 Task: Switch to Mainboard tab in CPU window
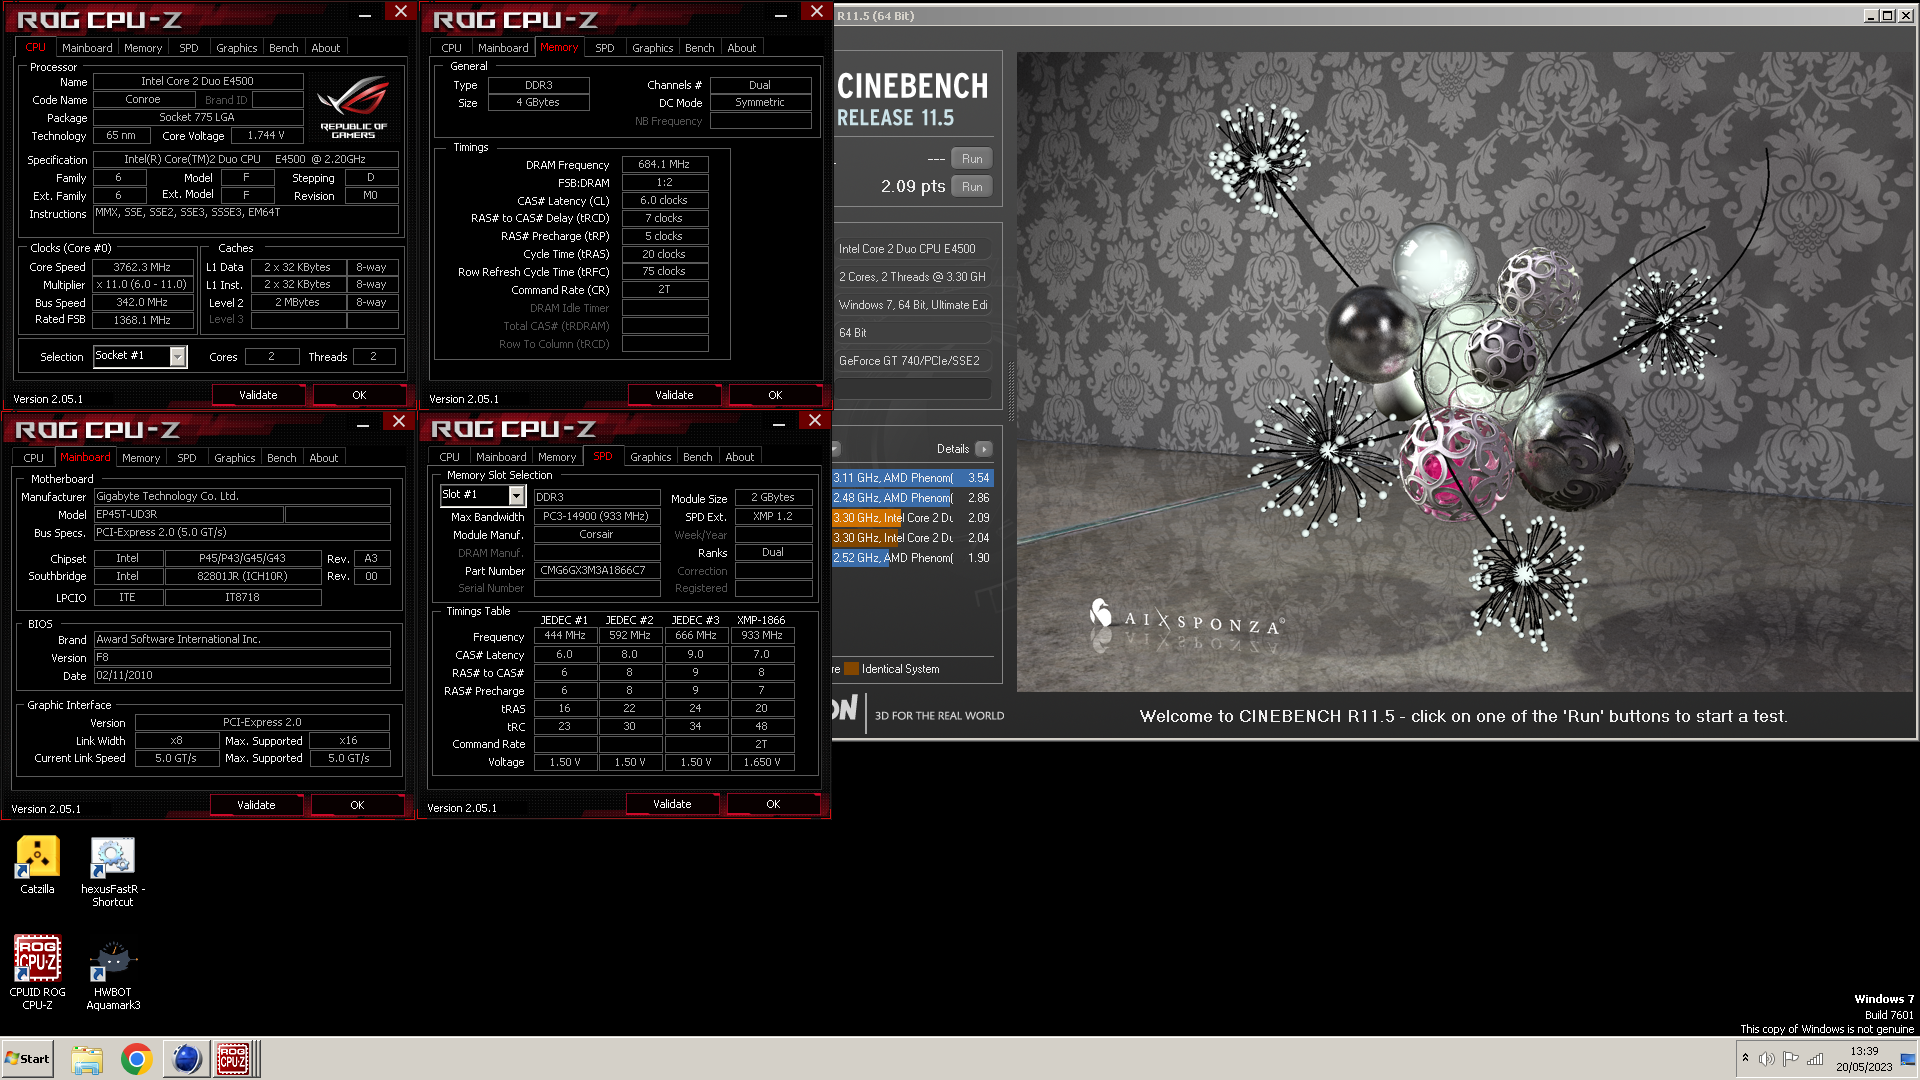pos(87,47)
